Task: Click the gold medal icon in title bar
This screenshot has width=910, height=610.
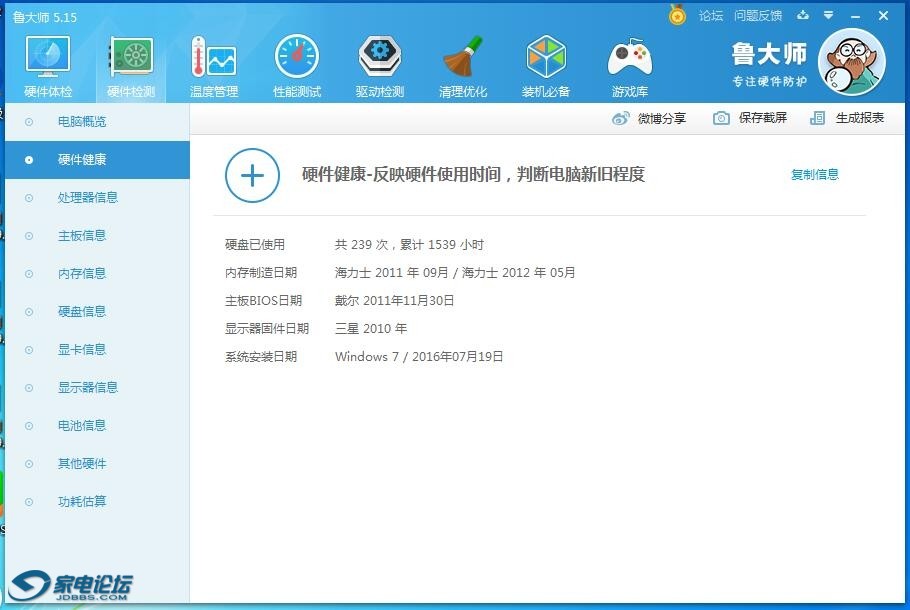Action: point(677,15)
